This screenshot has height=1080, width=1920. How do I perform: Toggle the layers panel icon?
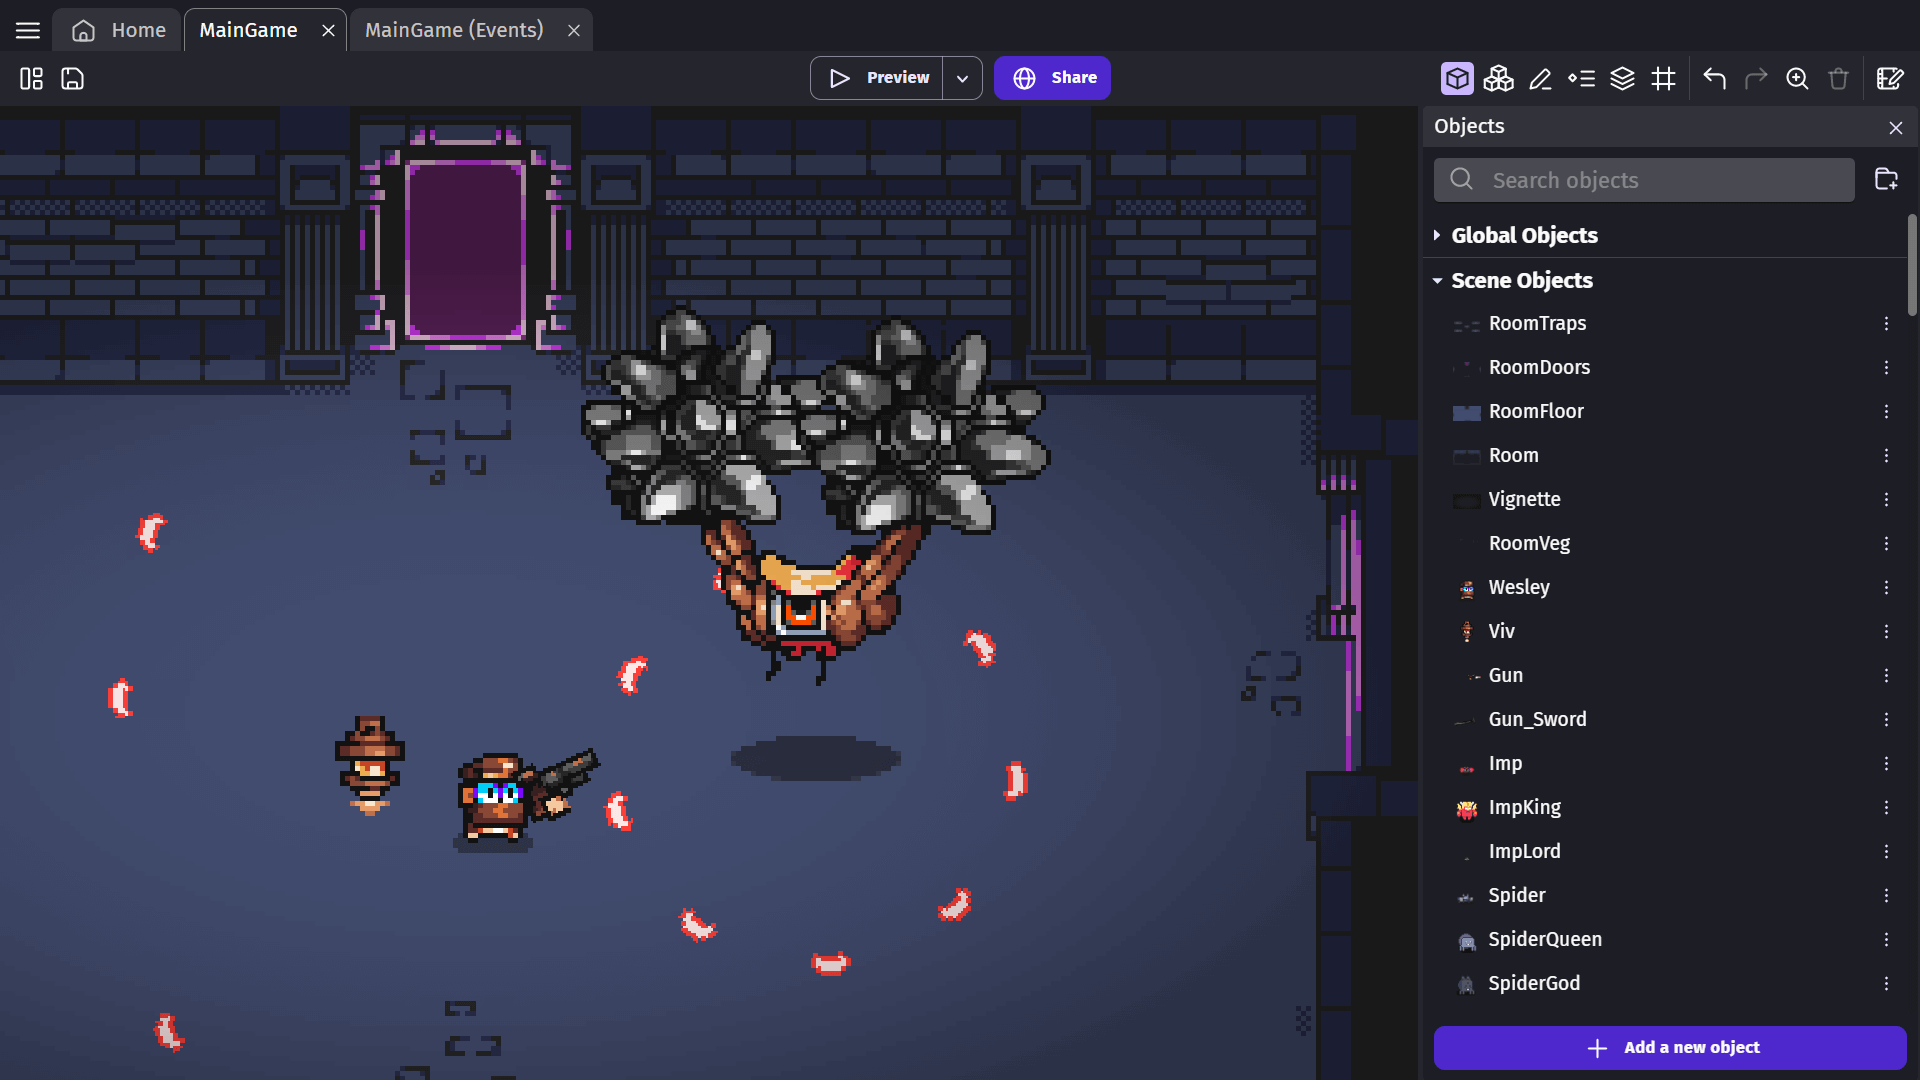click(1623, 79)
